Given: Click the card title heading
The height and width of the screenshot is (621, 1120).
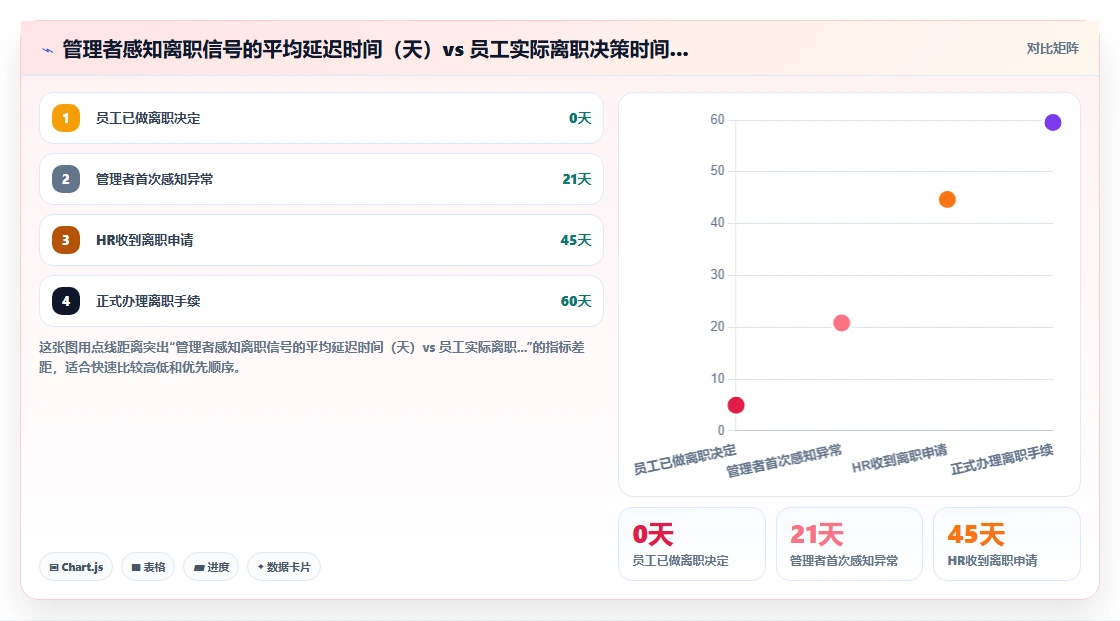Looking at the screenshot, I should (x=376, y=49).
